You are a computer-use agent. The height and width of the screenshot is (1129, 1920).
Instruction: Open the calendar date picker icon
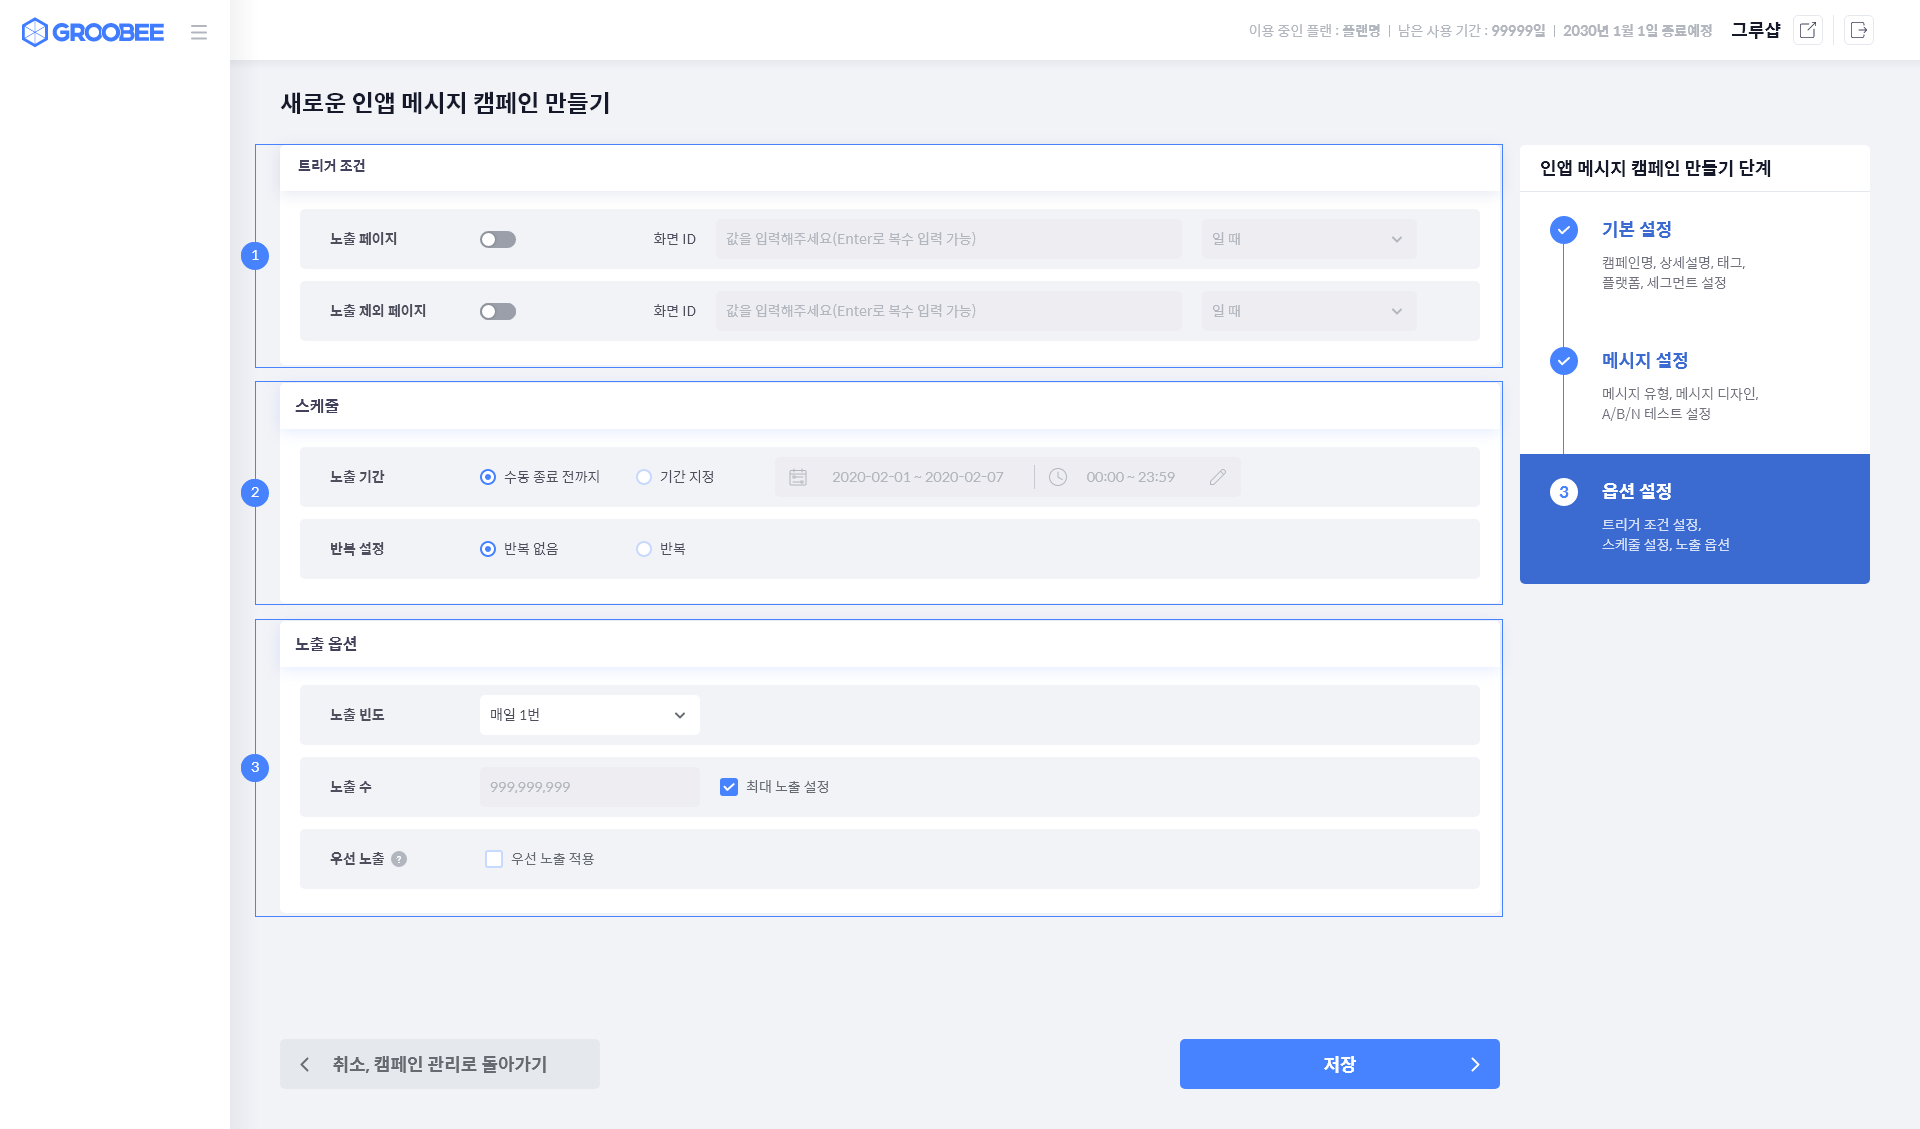(x=798, y=477)
